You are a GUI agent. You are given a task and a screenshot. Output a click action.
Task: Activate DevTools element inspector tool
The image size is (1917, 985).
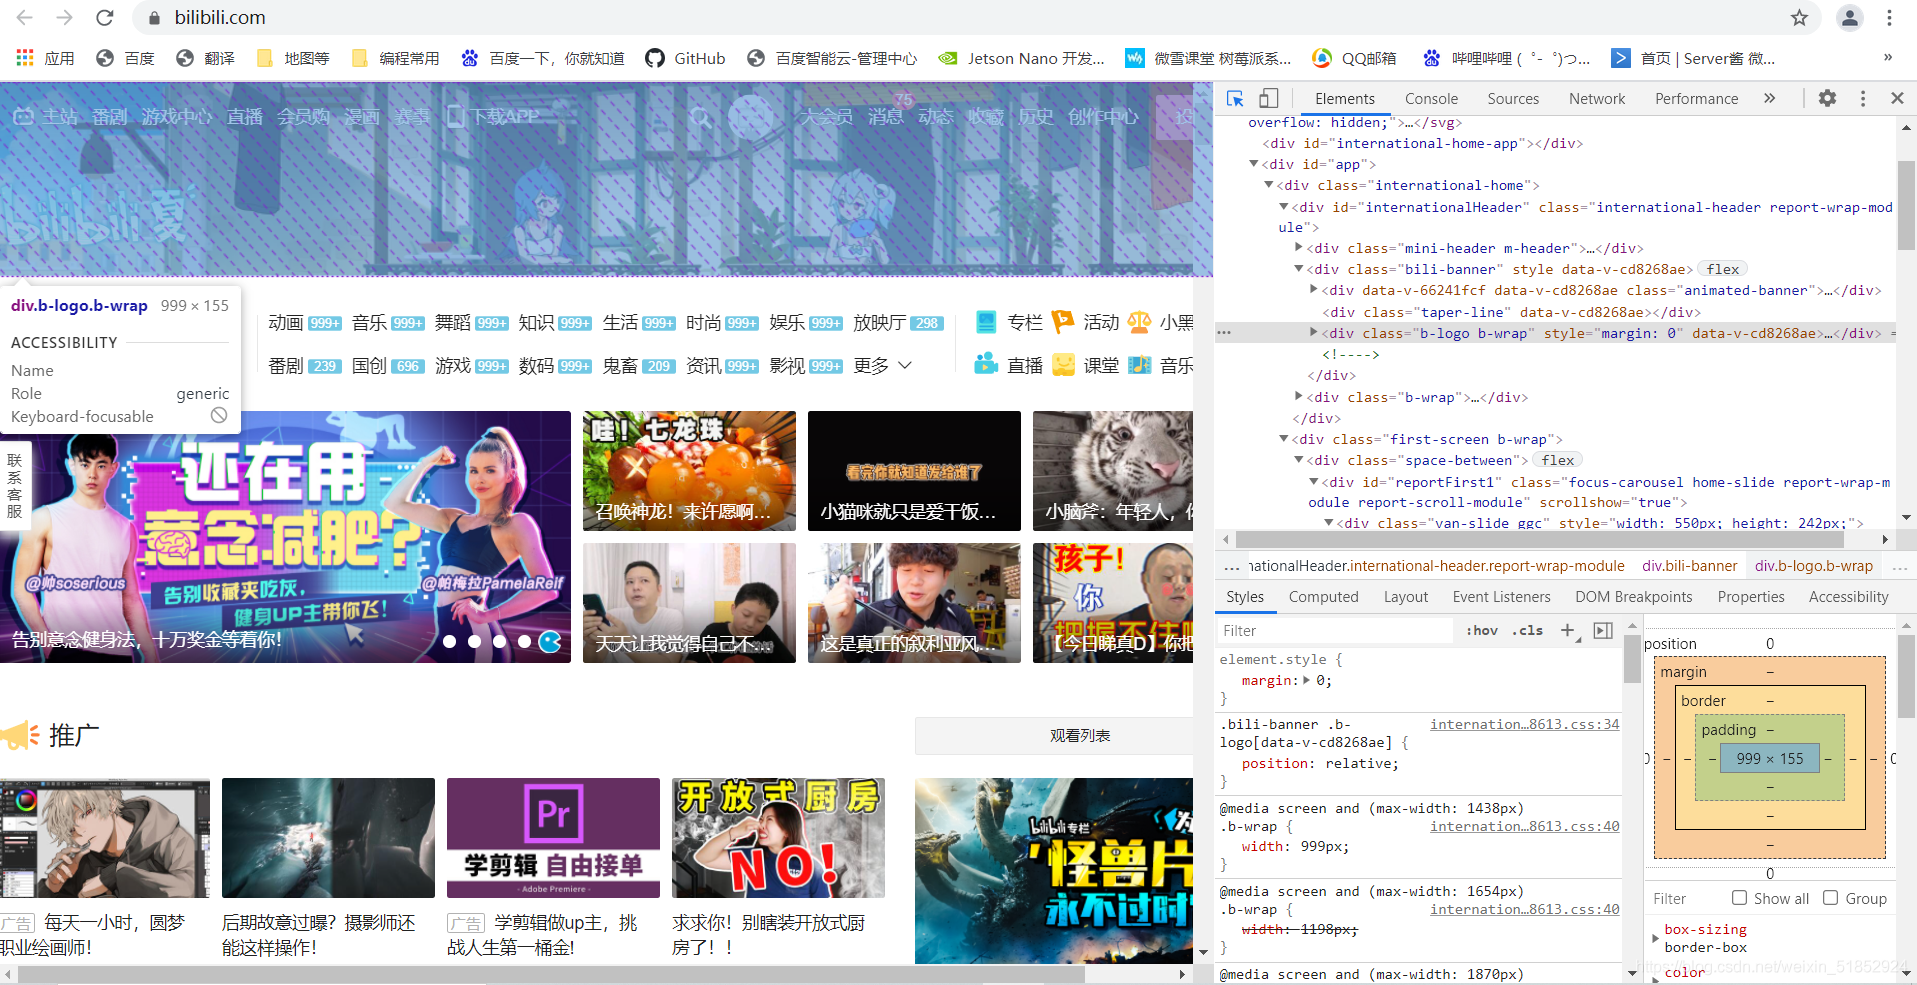1235,98
